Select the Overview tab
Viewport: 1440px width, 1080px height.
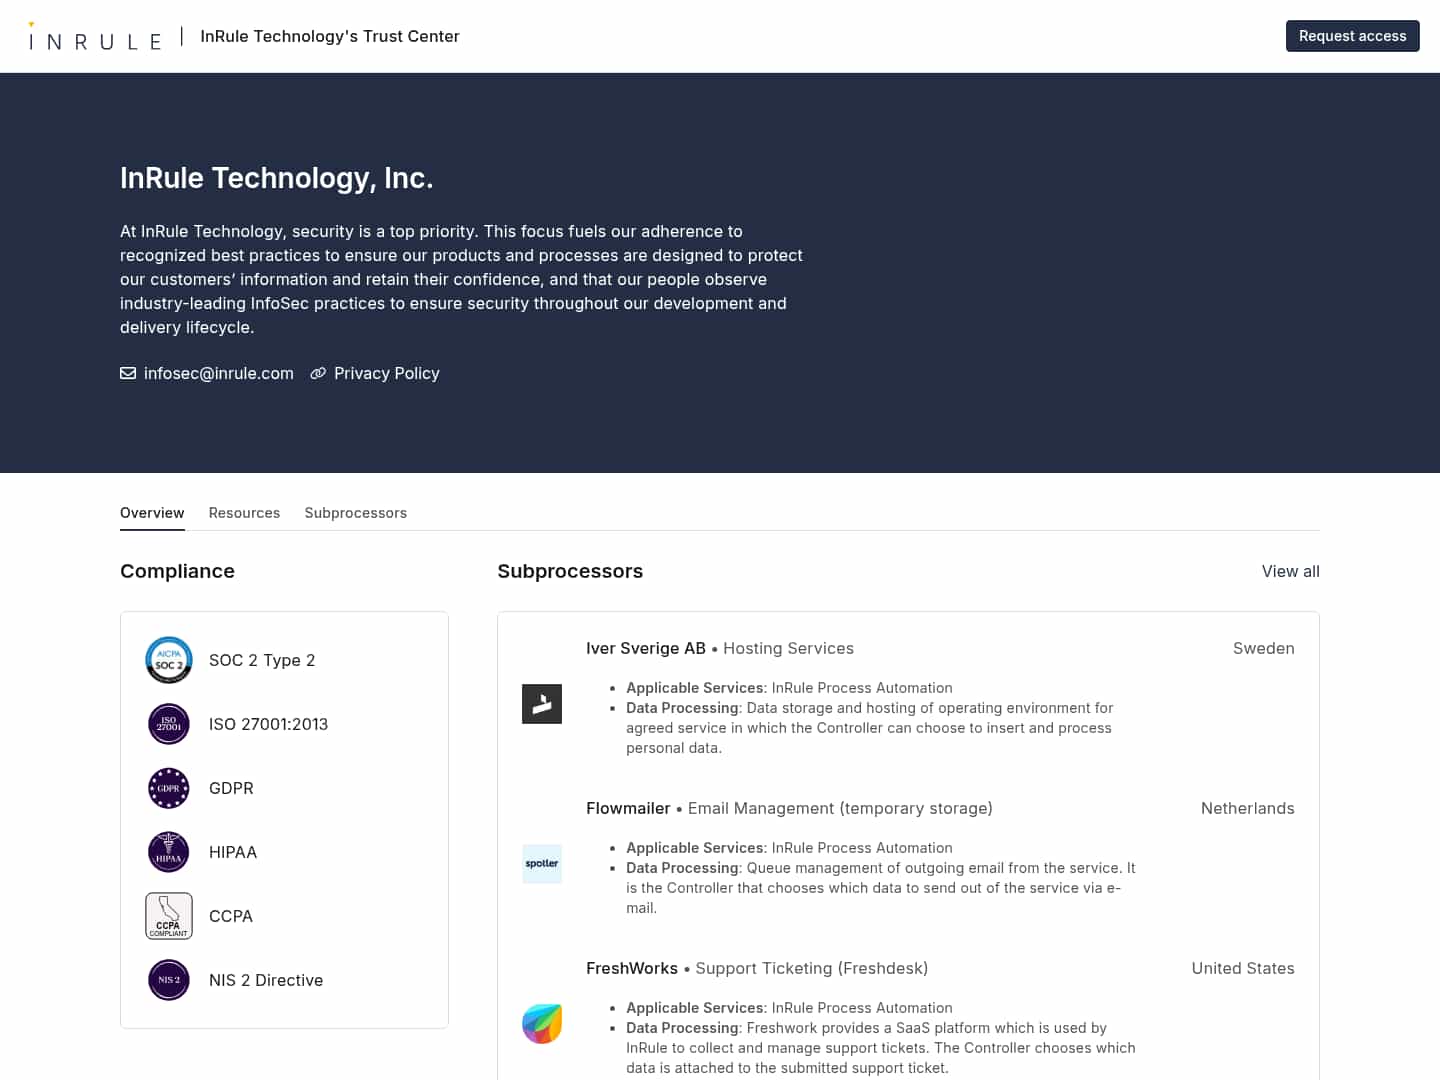coord(152,513)
